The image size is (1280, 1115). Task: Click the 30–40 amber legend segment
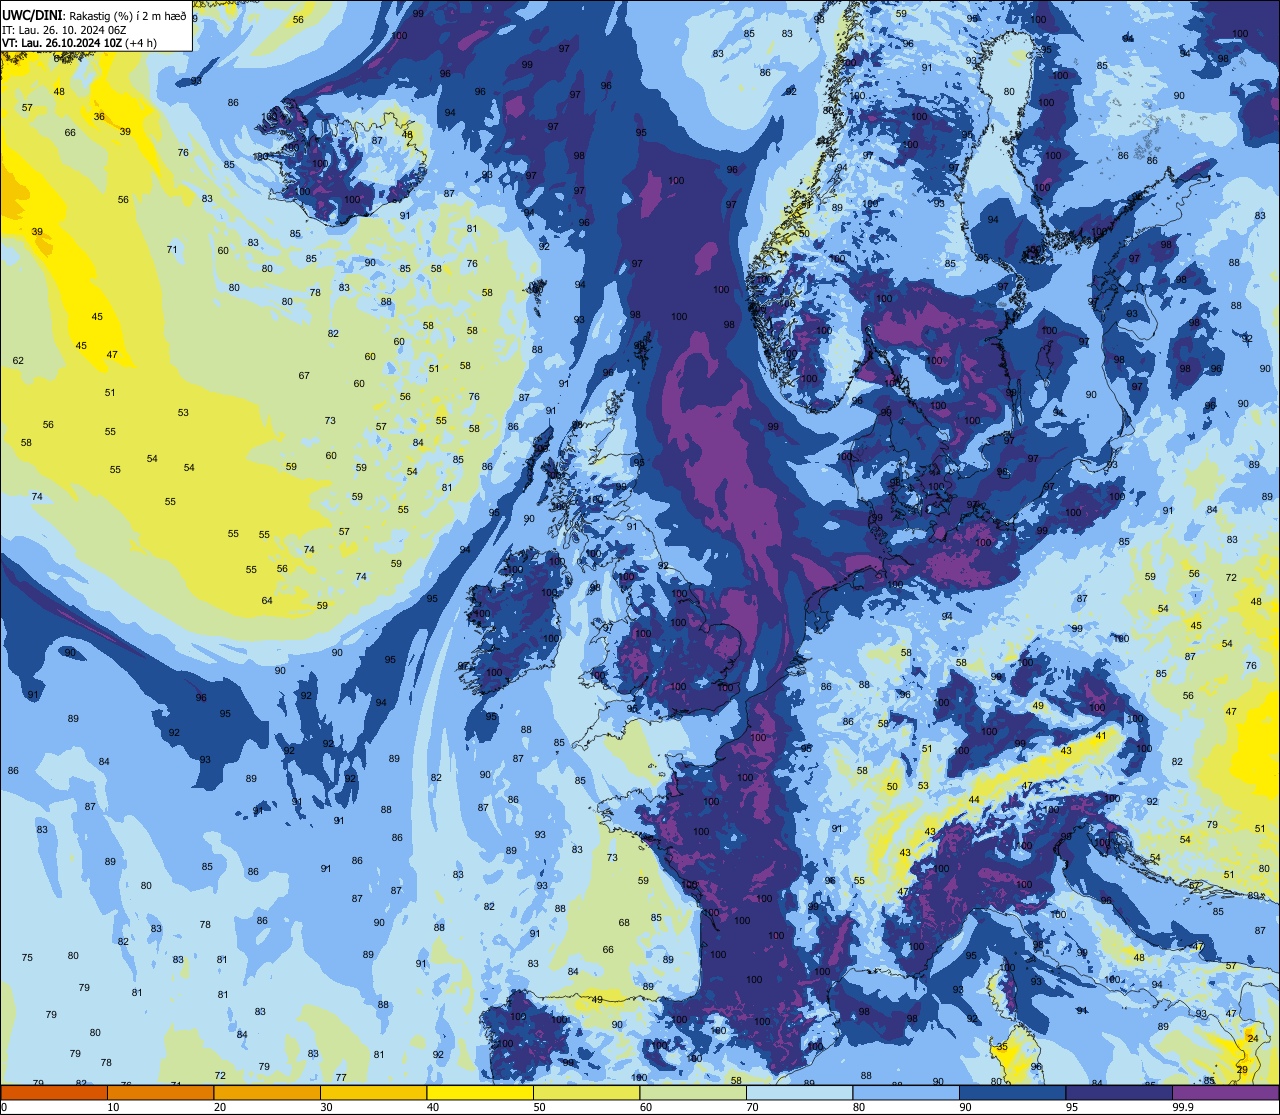(373, 1092)
